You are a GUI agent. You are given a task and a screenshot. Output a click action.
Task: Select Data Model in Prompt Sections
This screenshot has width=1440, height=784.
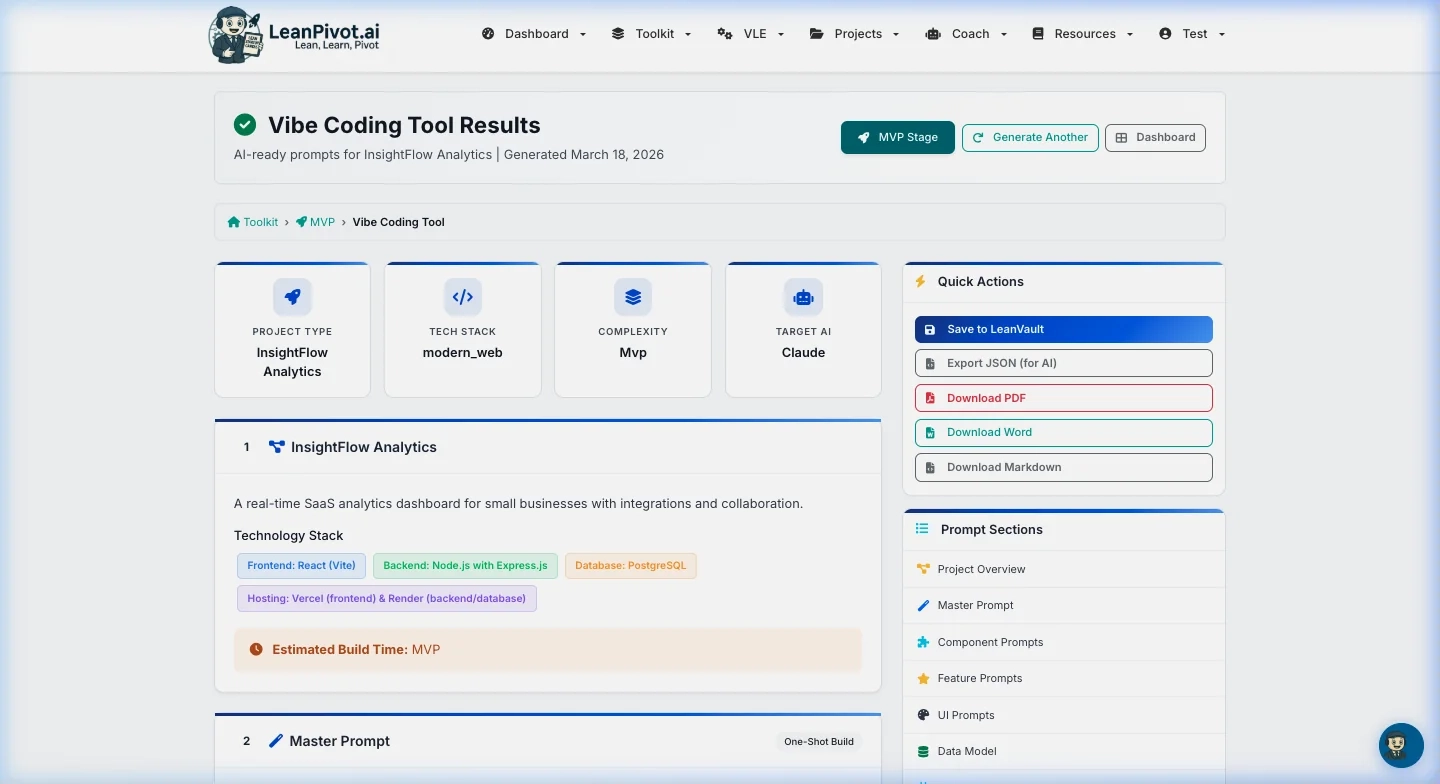[966, 751]
